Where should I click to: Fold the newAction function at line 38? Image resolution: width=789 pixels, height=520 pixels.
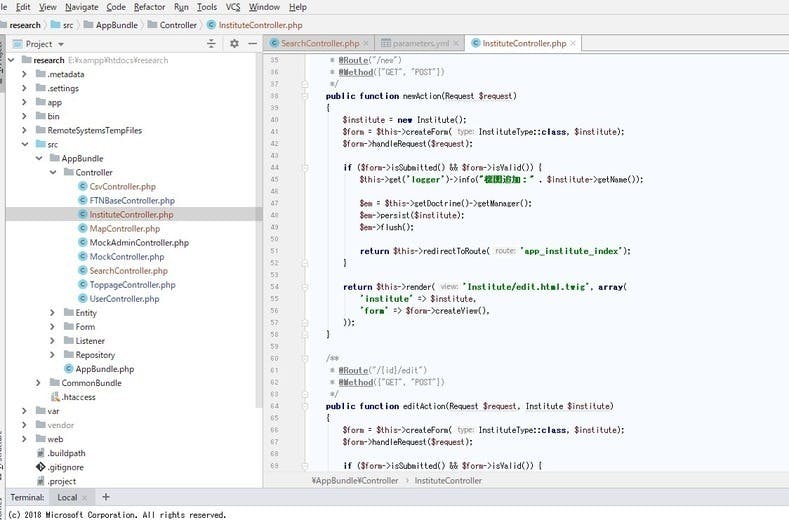[x=306, y=96]
